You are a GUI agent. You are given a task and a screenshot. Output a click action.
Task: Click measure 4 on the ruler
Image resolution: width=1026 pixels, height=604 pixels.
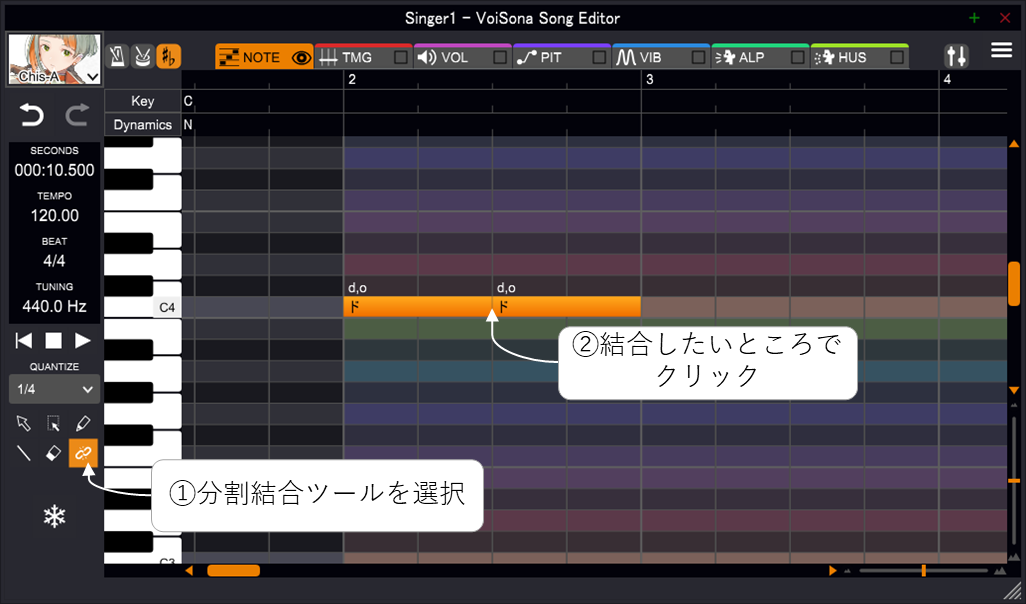coord(947,79)
